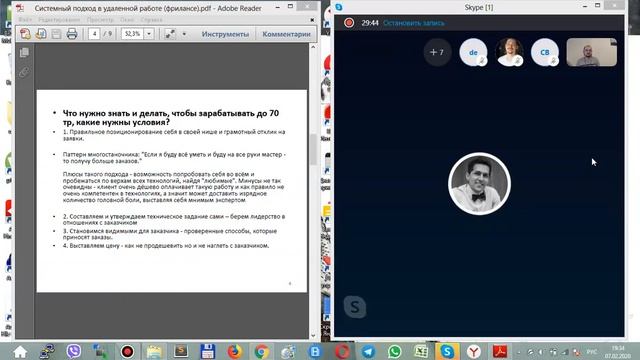Click the Adobe Reader title bar PDF icon
The height and width of the screenshot is (360, 640).
click(x=20, y=8)
